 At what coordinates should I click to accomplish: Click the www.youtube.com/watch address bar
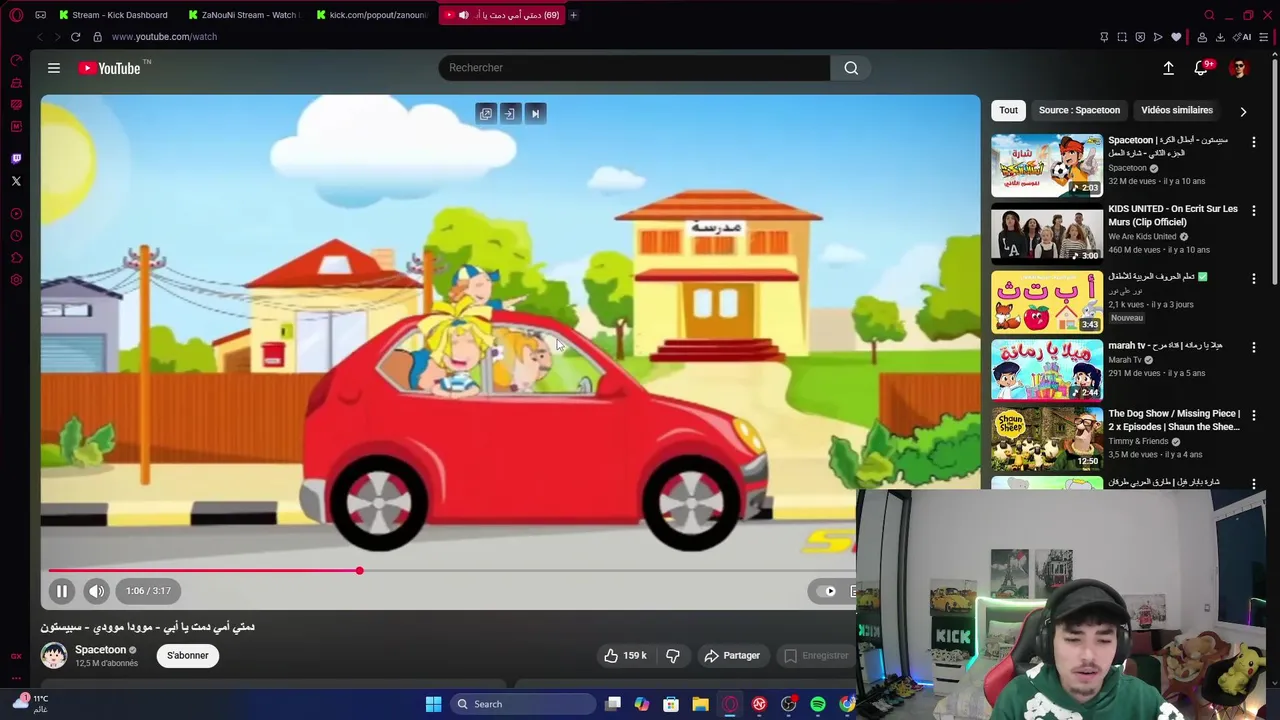point(164,37)
